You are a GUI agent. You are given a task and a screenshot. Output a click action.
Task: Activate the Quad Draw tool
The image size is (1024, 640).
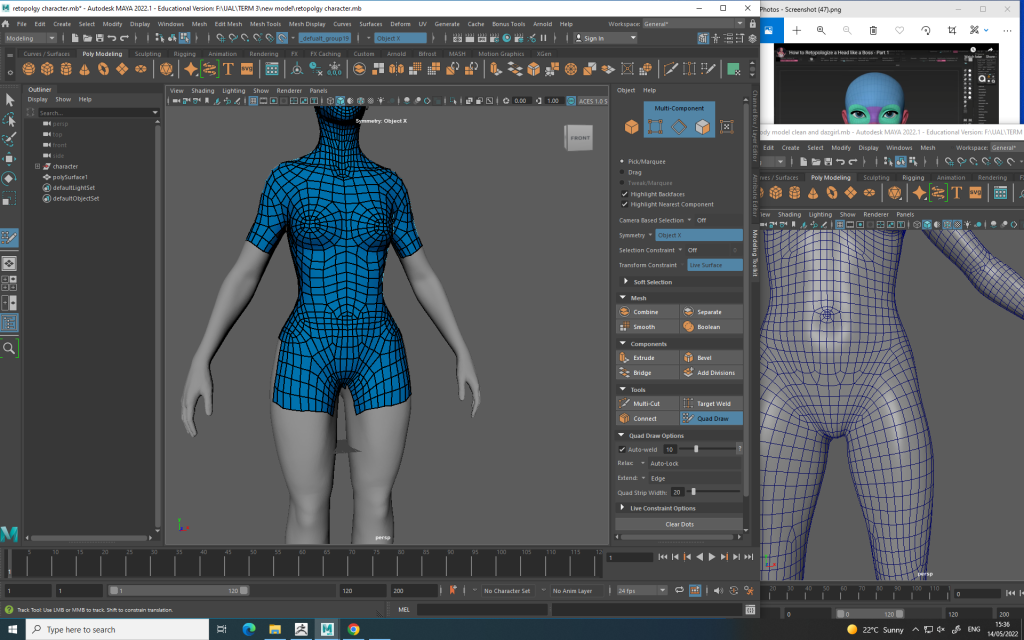(711, 418)
